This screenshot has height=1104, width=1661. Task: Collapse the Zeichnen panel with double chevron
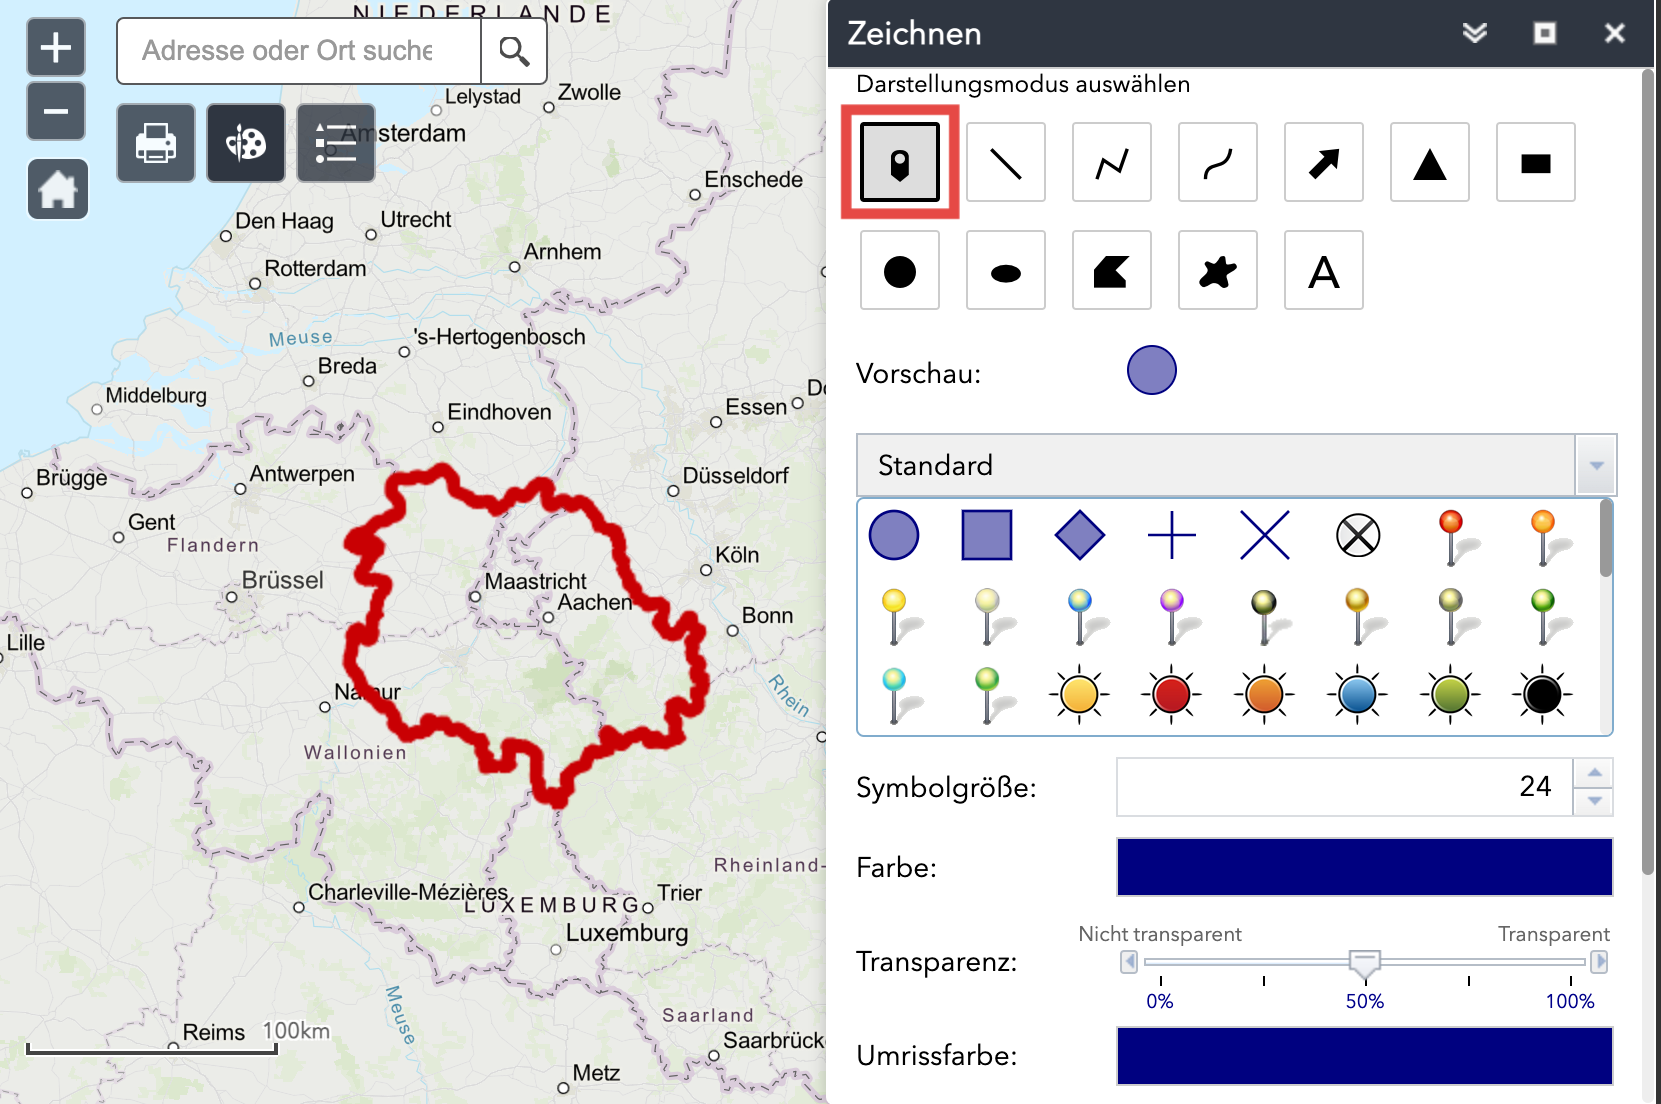coord(1474,33)
